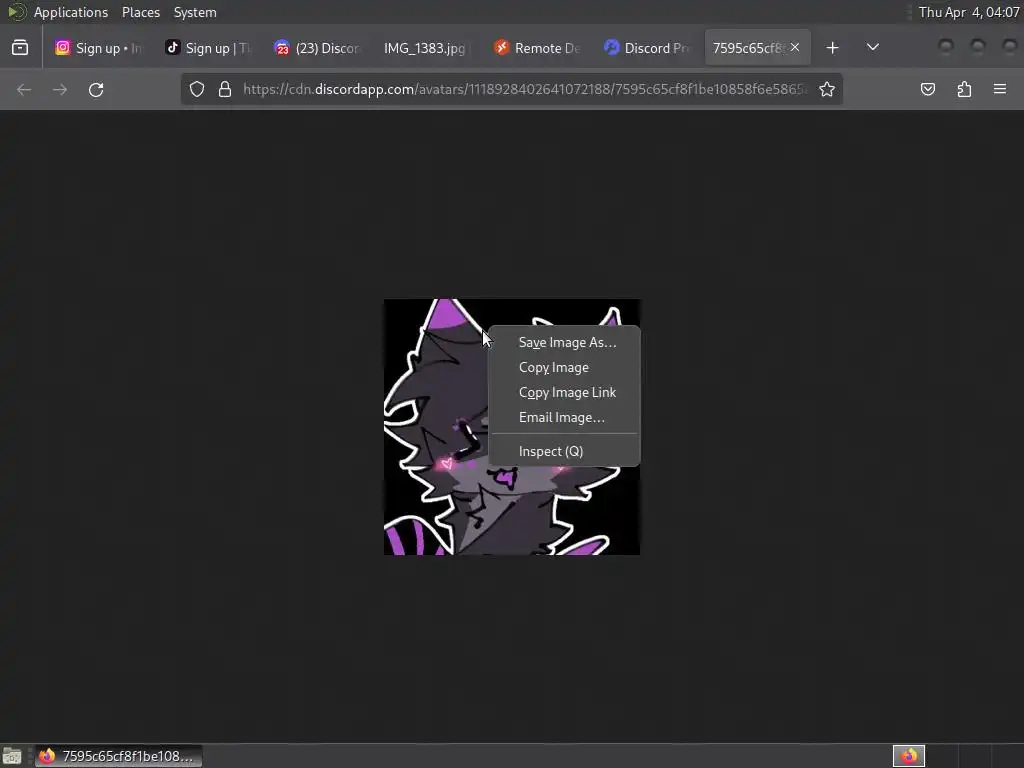The height and width of the screenshot is (768, 1024).
Task: Open the Extensions puzzle icon
Action: [964, 89]
